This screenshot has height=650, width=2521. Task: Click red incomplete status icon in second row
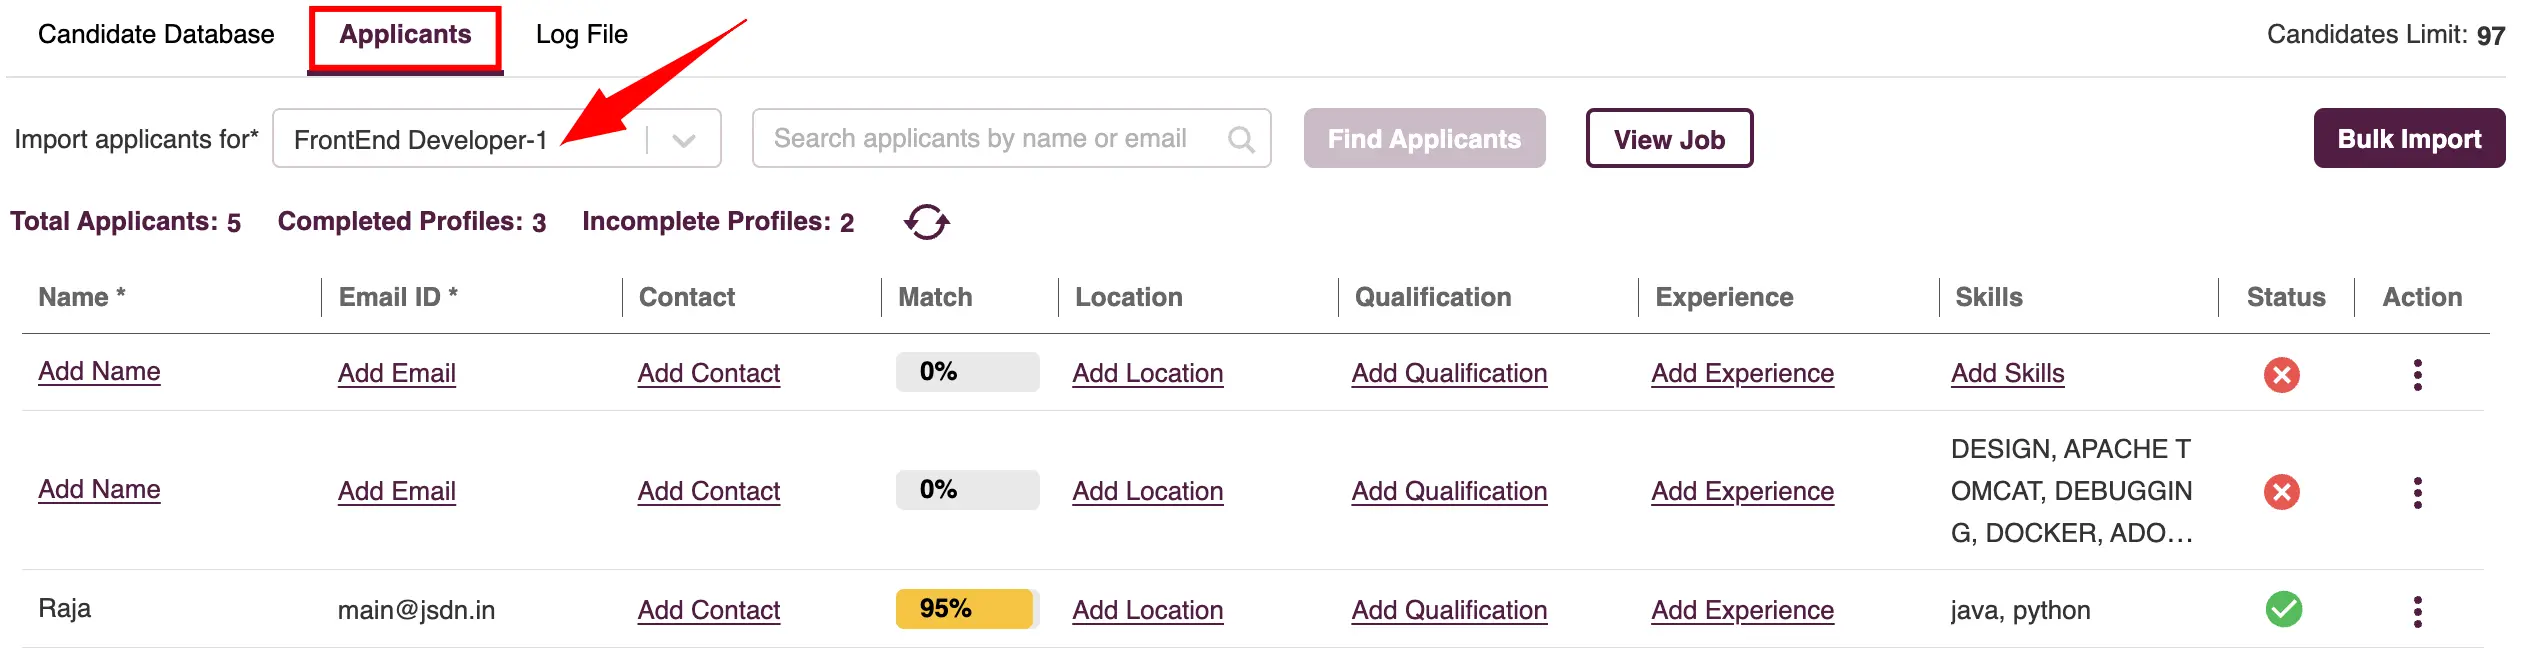coord(2281,492)
